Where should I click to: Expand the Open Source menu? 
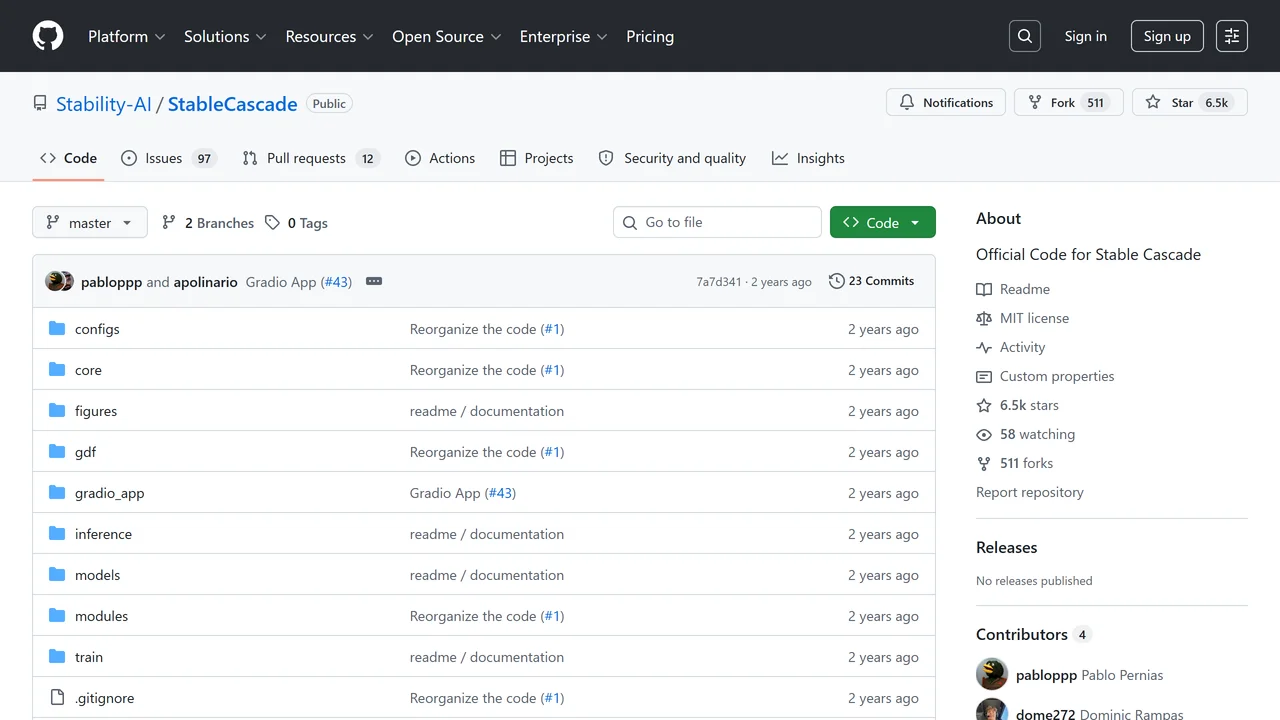(x=446, y=36)
